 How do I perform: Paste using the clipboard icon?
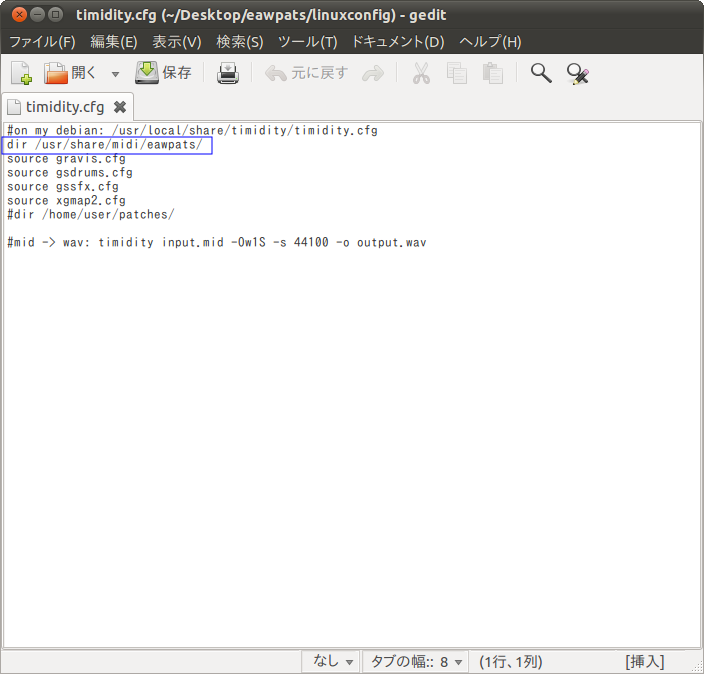(x=493, y=73)
